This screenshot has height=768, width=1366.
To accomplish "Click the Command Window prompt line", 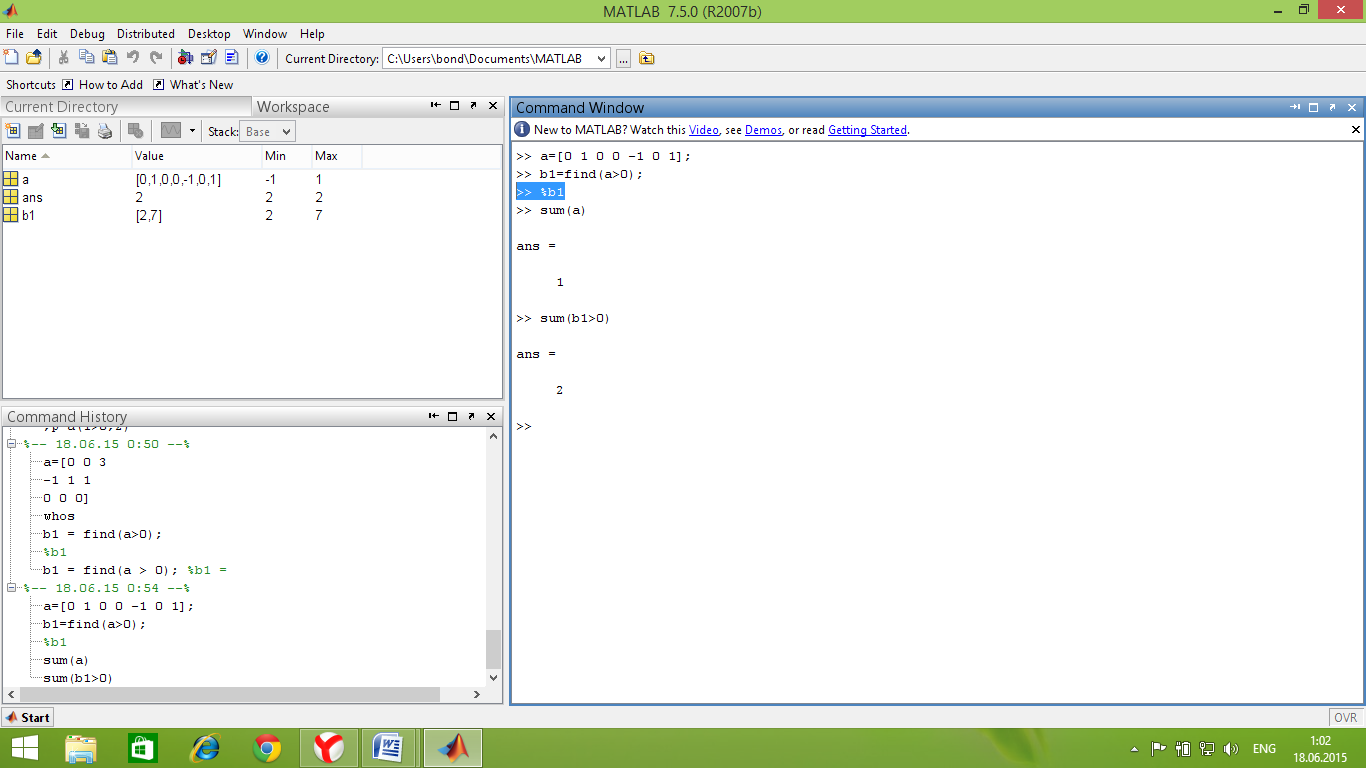I will [523, 427].
